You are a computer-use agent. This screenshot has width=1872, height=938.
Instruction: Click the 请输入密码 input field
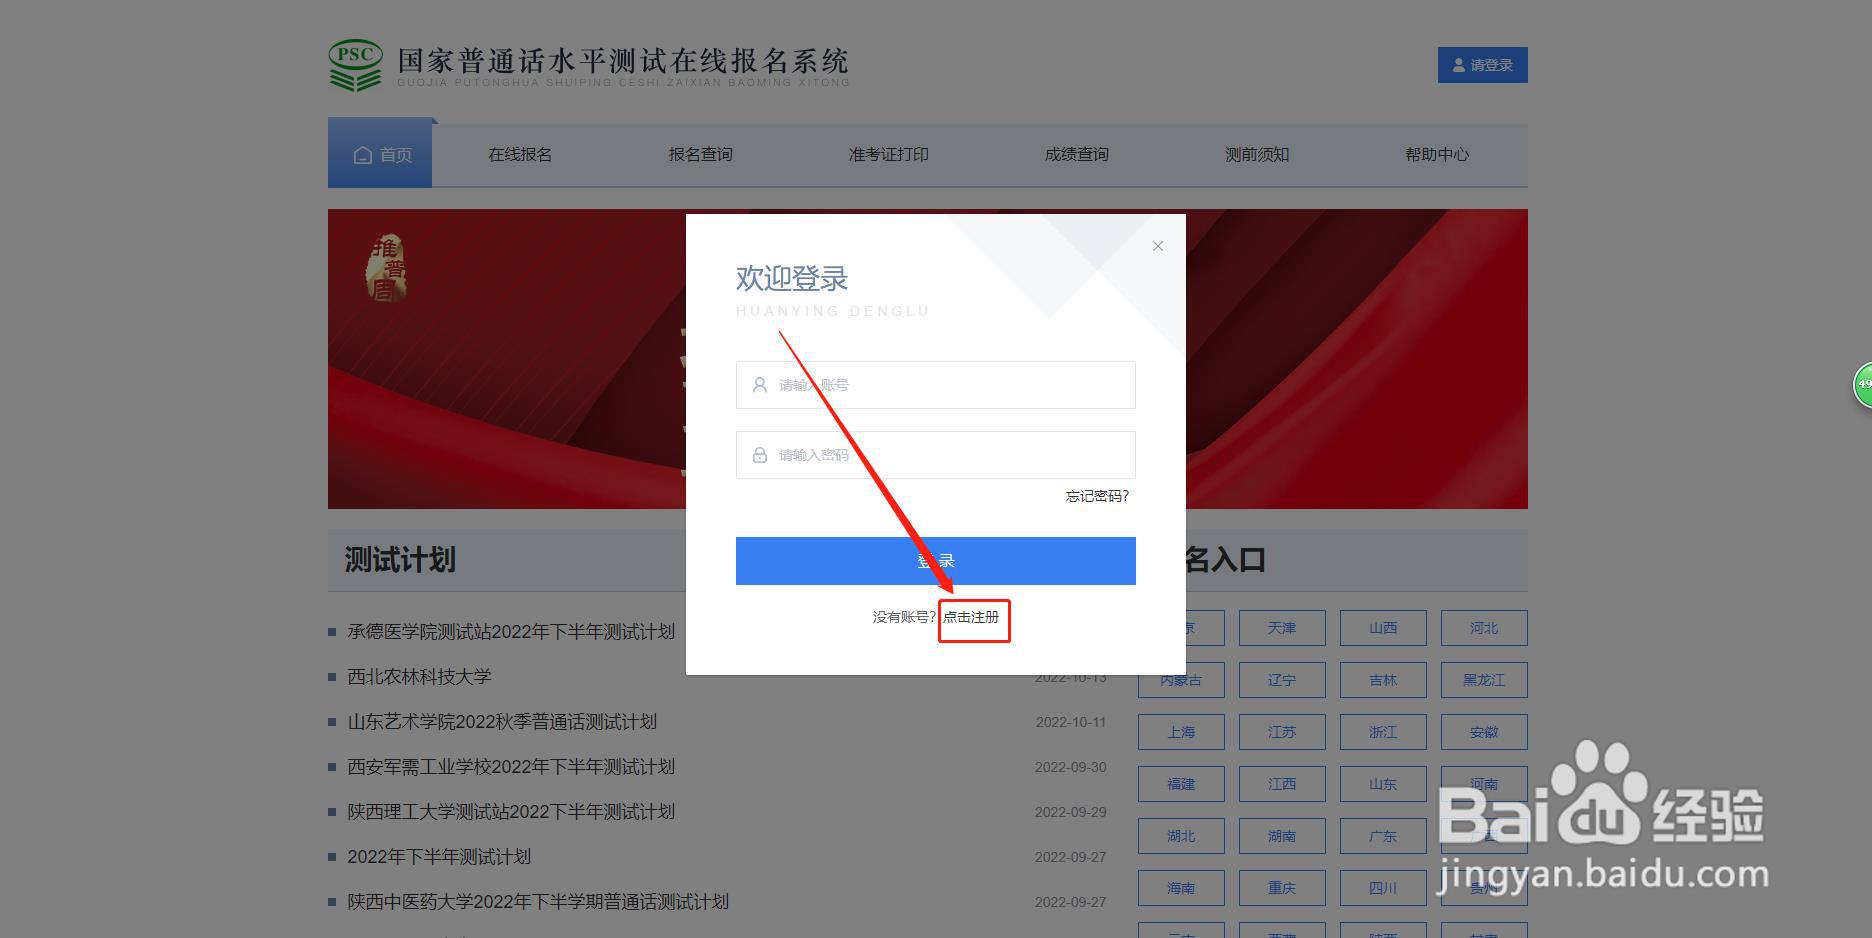[x=935, y=455]
